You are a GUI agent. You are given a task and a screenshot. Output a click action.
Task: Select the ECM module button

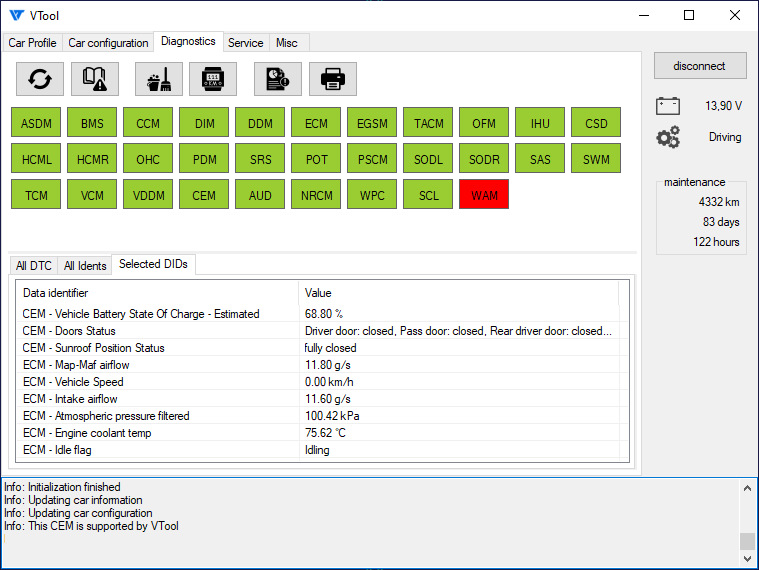(x=316, y=124)
